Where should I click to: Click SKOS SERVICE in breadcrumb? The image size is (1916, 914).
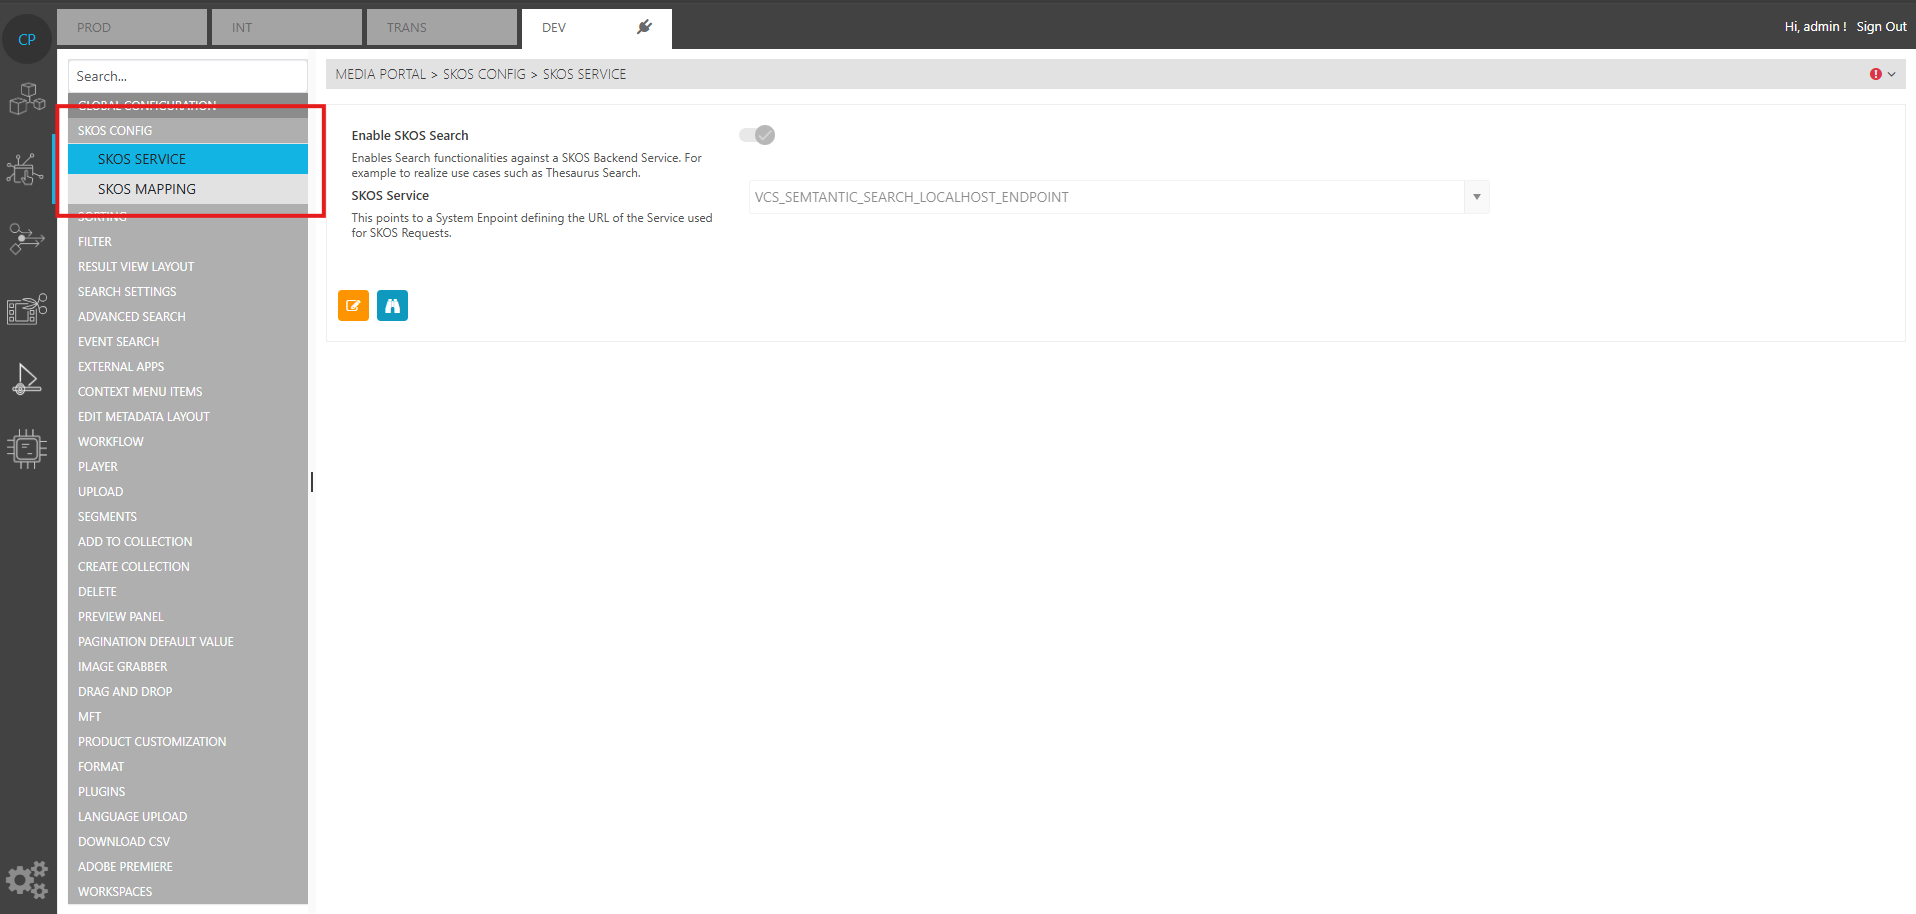tap(584, 74)
